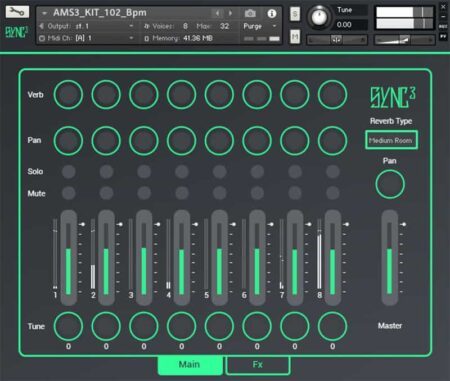Viewport: 450px width, 381px height.
Task: Click the Verb knob for channel 2
Action: [106, 95]
